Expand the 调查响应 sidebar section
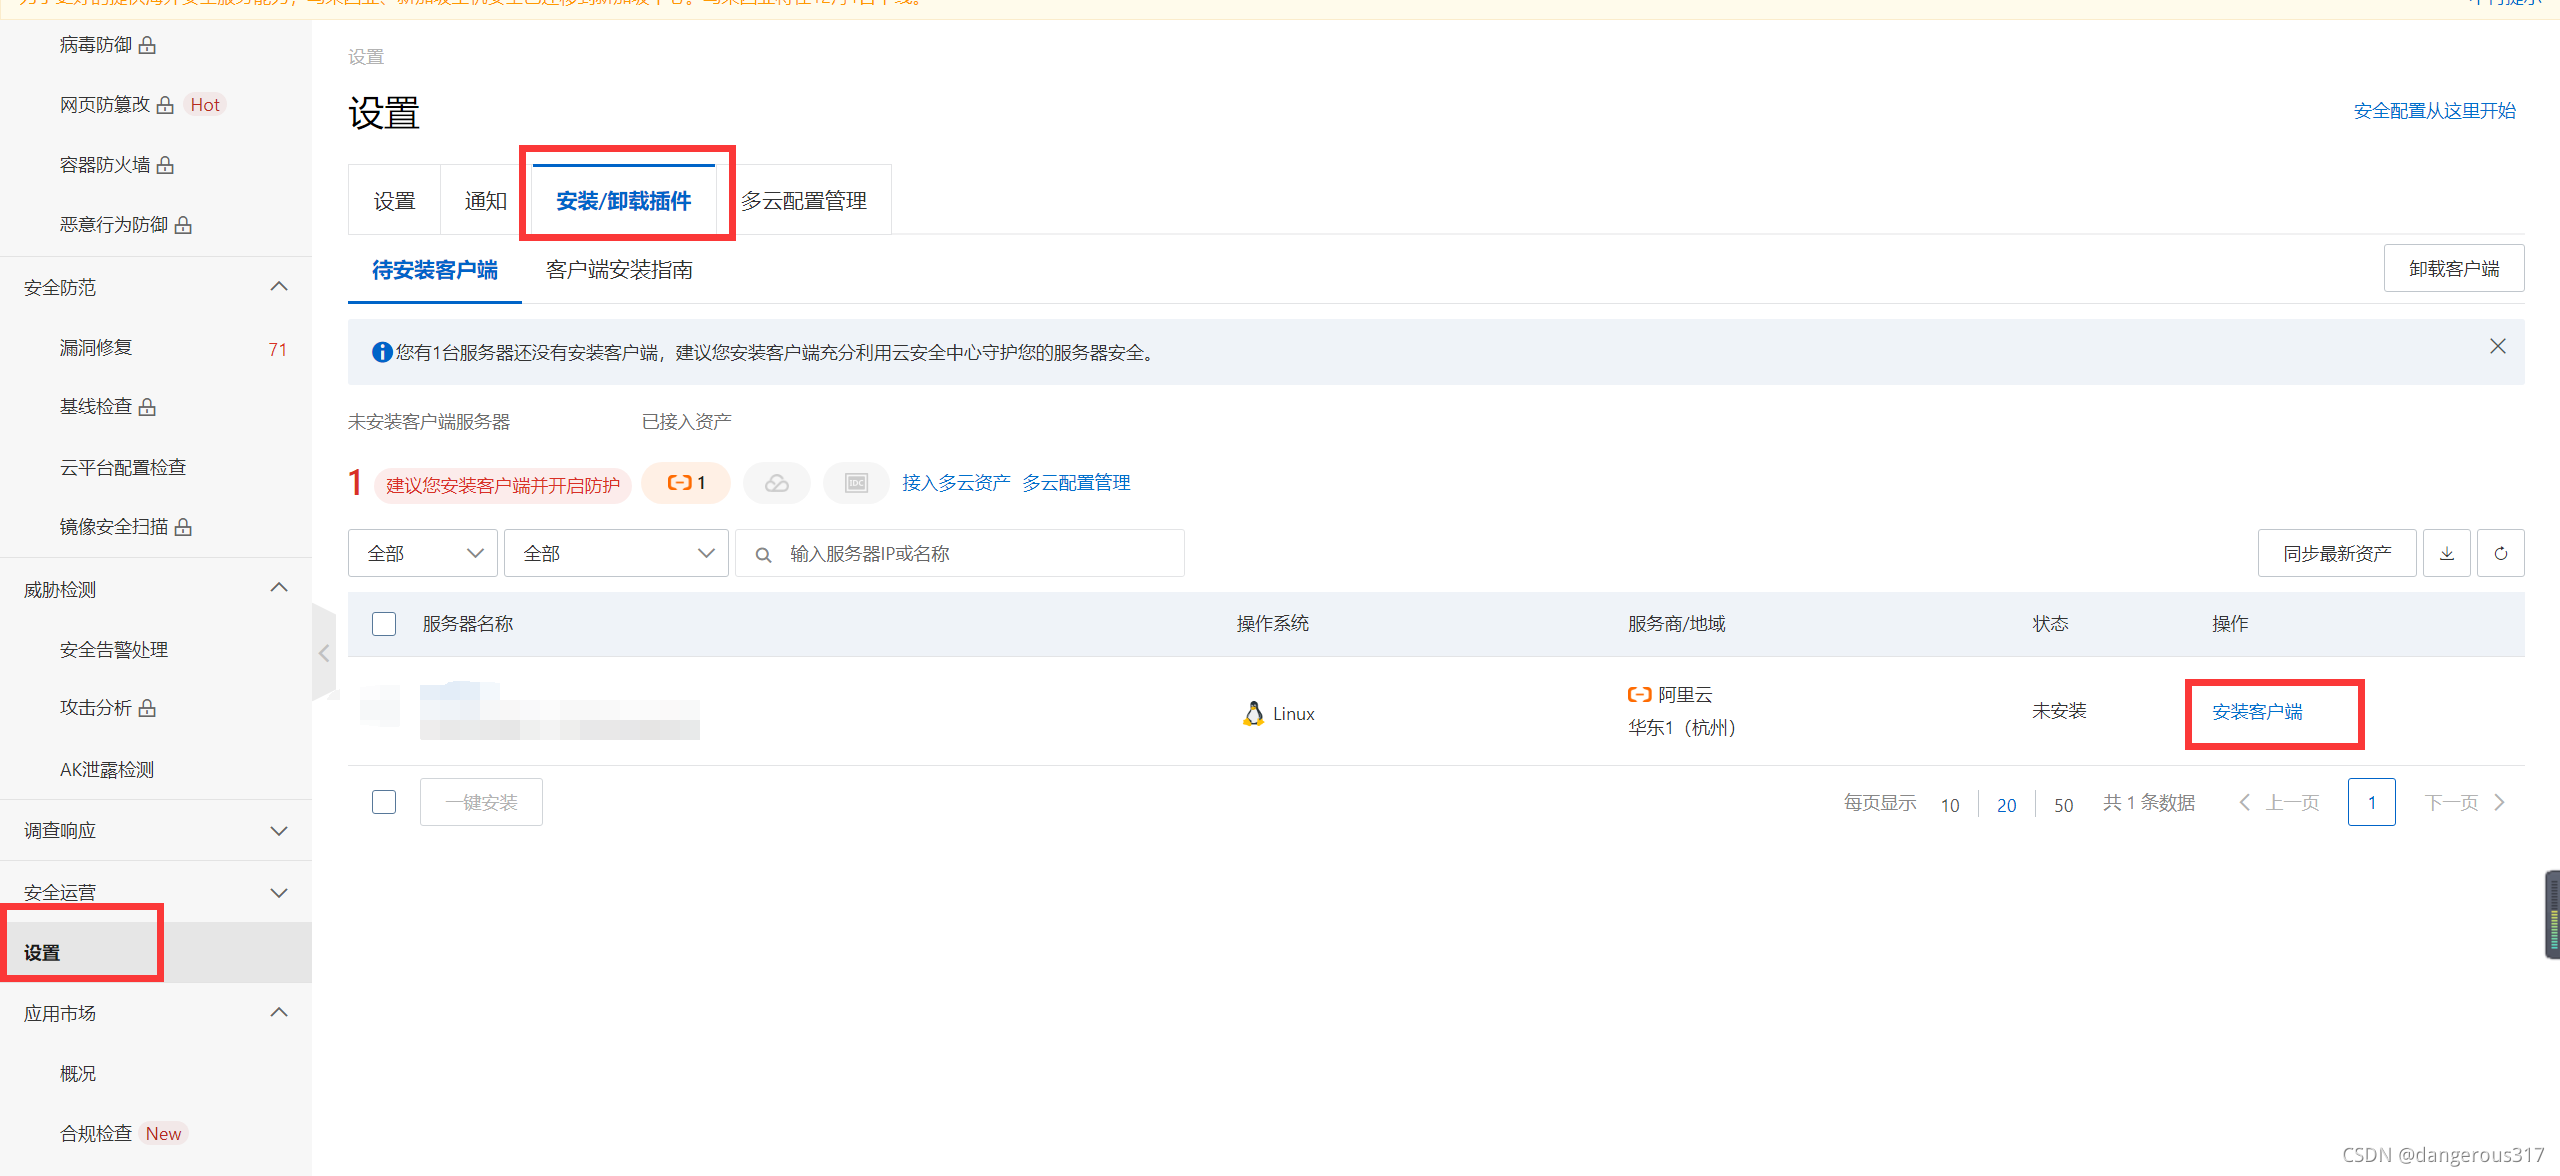This screenshot has width=2560, height=1176. point(279,831)
